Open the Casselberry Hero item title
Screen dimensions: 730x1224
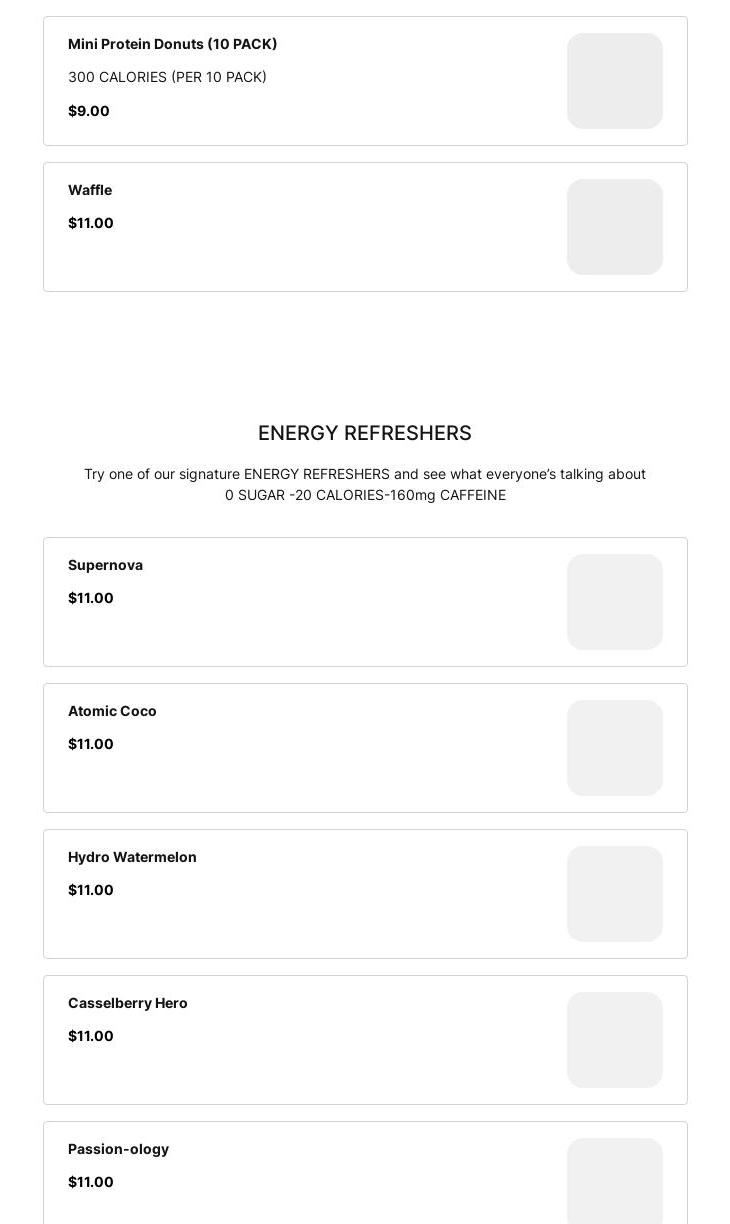[128, 1003]
